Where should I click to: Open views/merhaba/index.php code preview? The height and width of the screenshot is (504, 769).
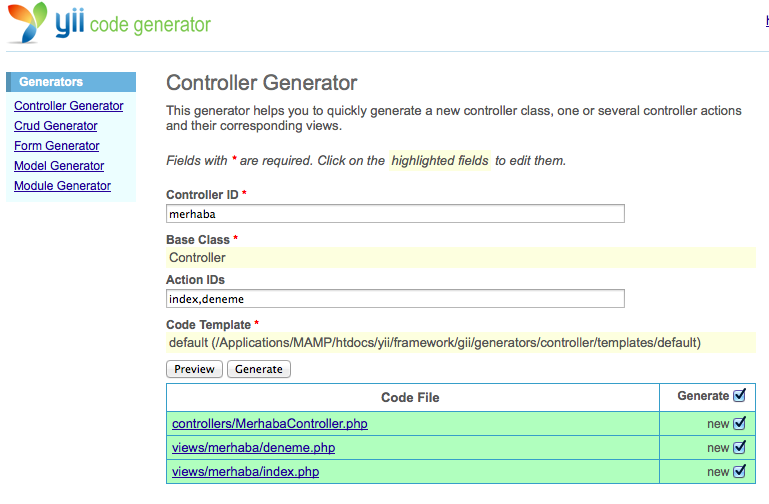(245, 472)
